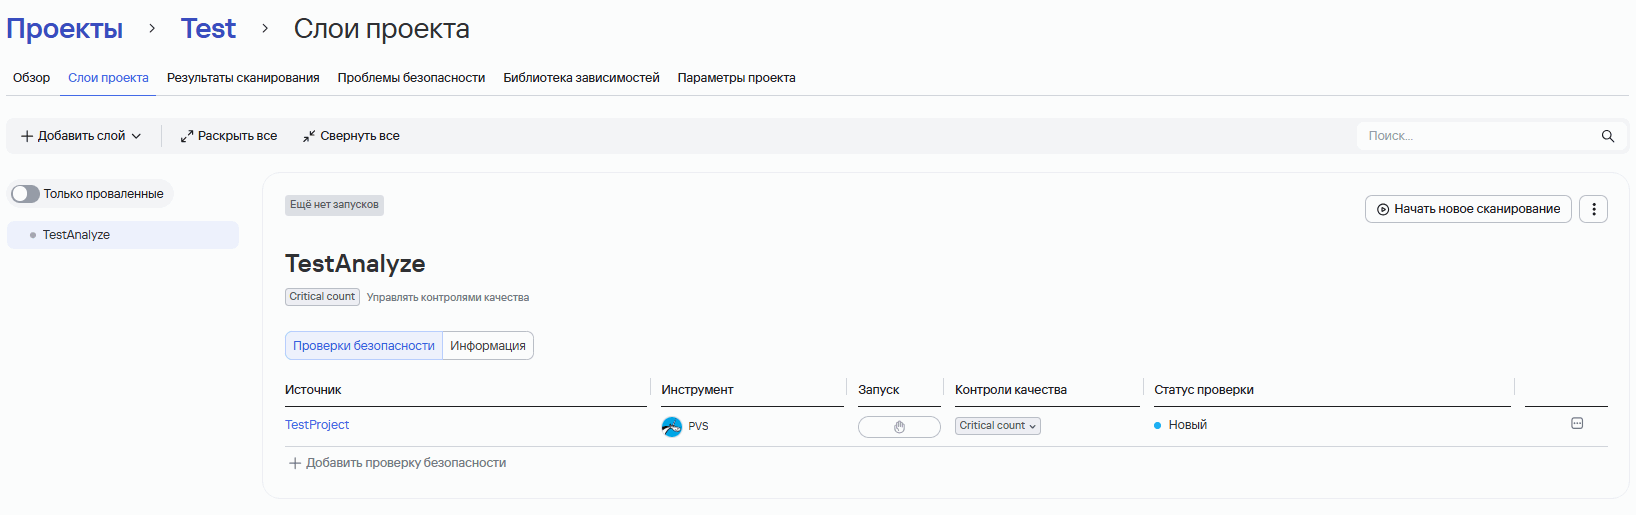Screen dimensions: 1636x515
Task: Toggle the Только проваленные switch
Action: 26,194
